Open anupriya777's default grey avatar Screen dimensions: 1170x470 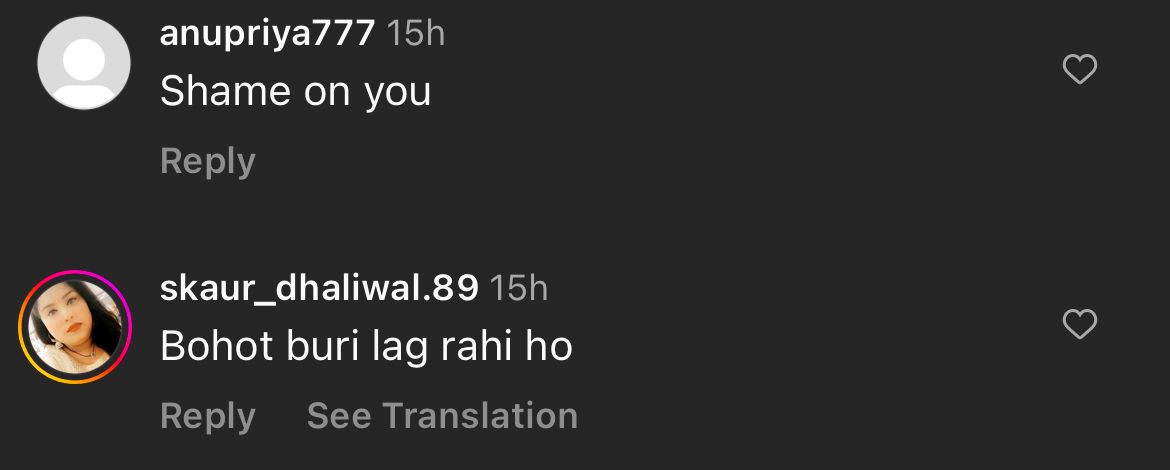click(x=84, y=63)
